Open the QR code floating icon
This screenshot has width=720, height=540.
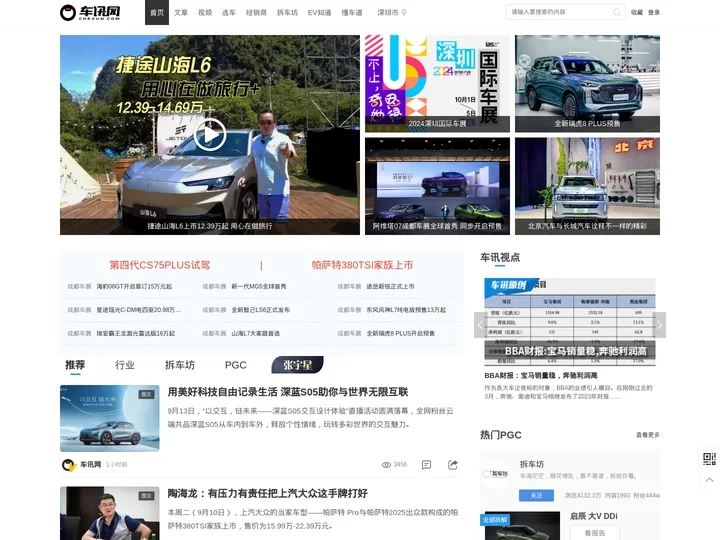point(709,459)
